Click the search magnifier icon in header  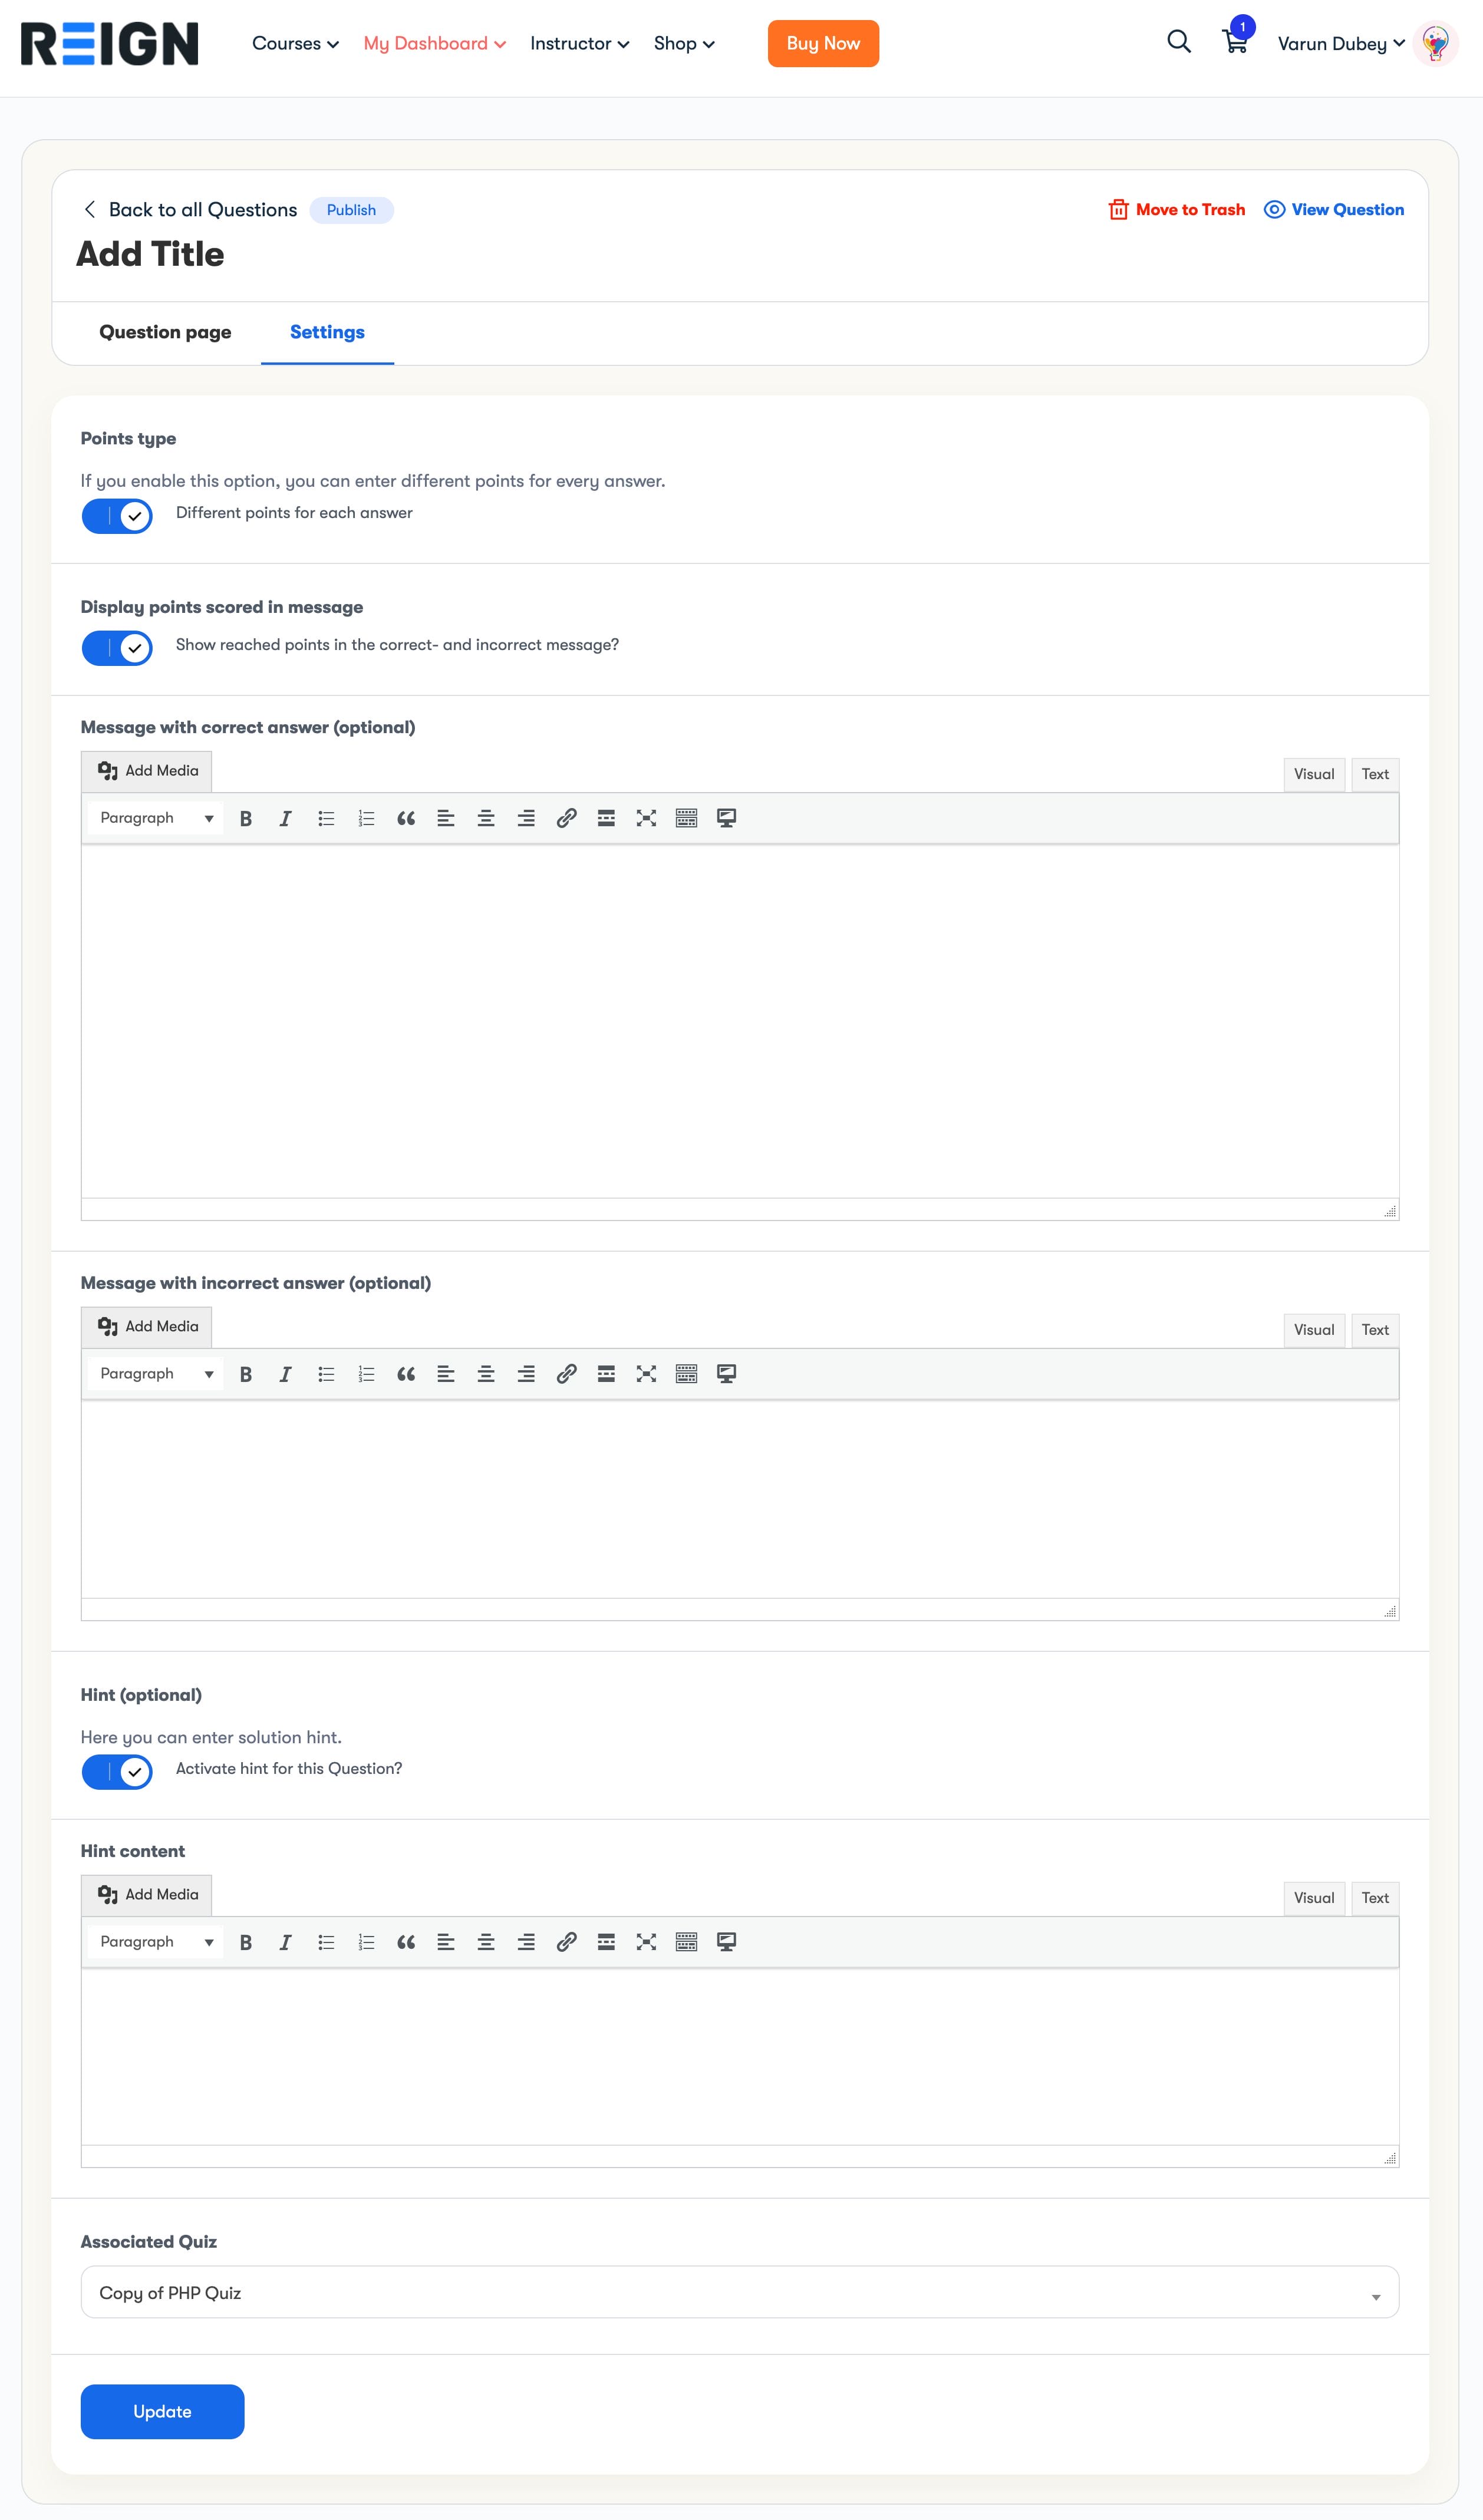pyautogui.click(x=1179, y=42)
